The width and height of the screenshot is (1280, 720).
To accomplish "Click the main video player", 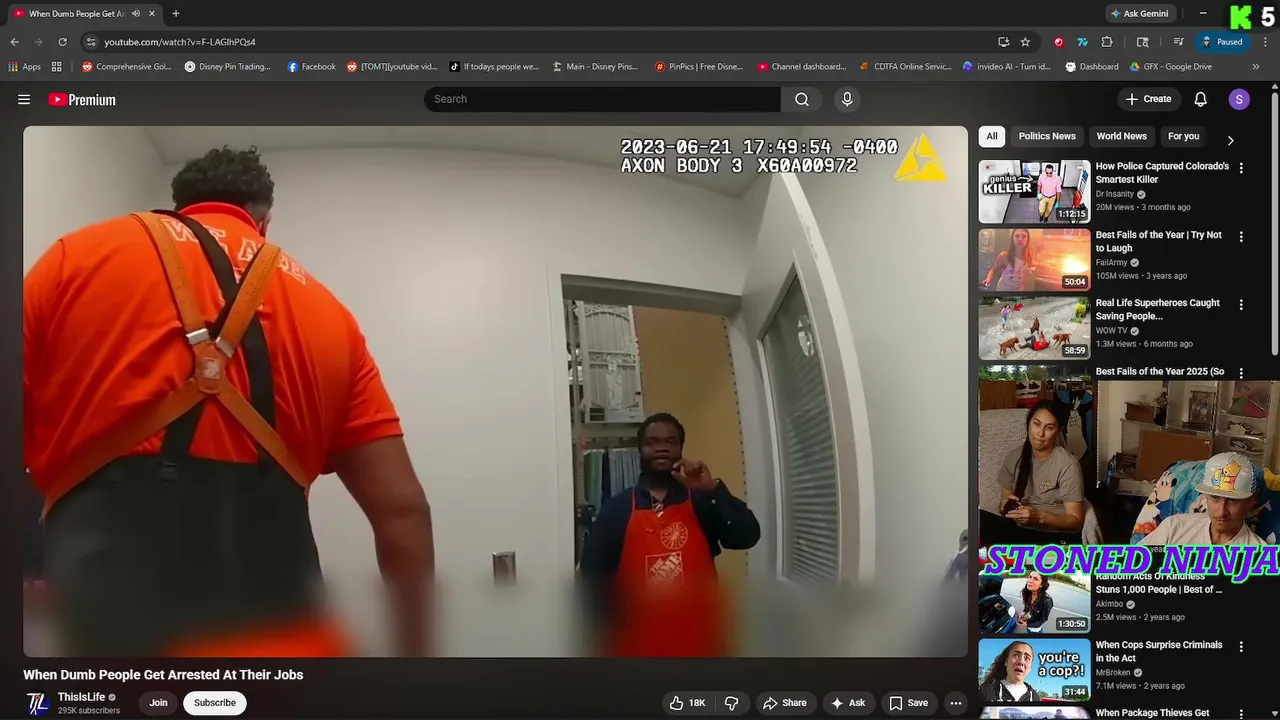I will pos(496,391).
